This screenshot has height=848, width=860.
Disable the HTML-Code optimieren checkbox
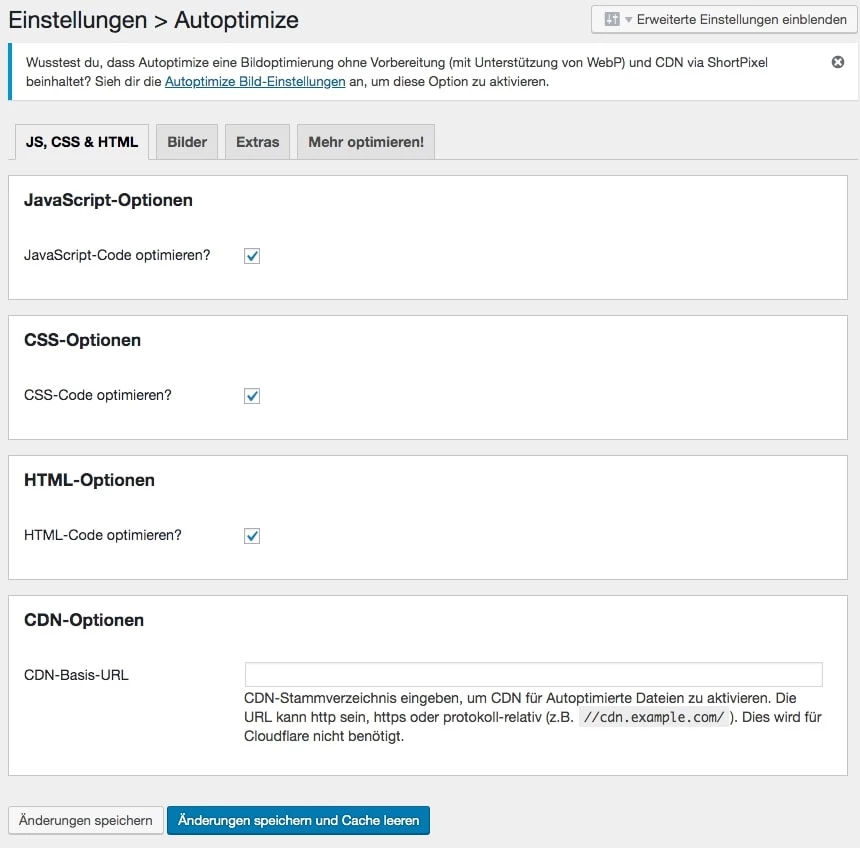point(252,536)
